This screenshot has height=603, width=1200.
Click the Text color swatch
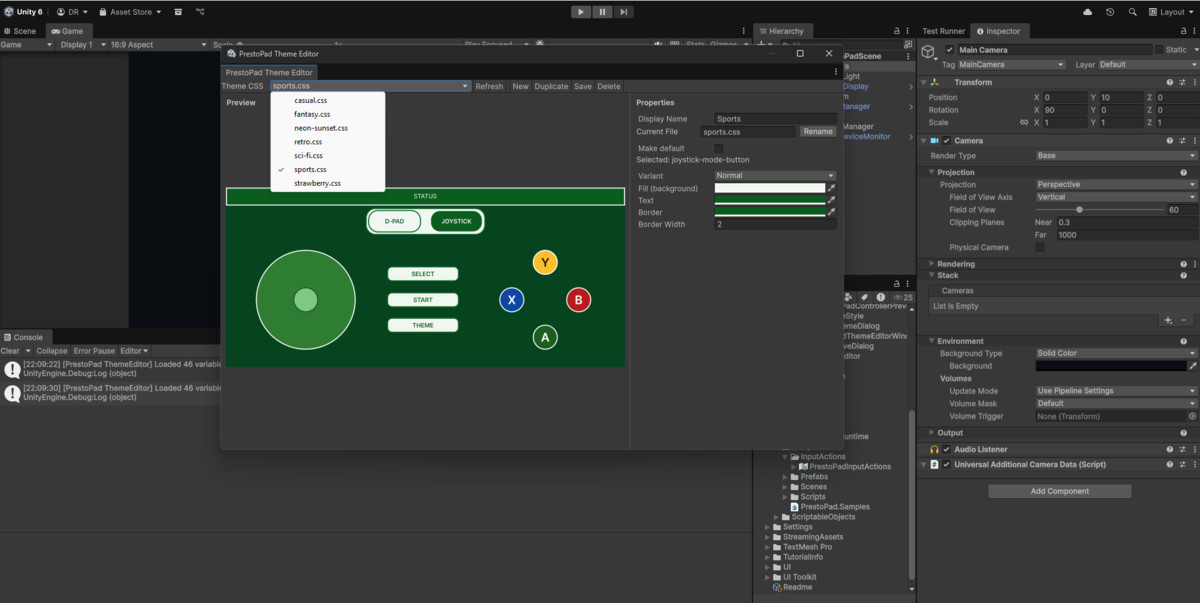tap(769, 200)
